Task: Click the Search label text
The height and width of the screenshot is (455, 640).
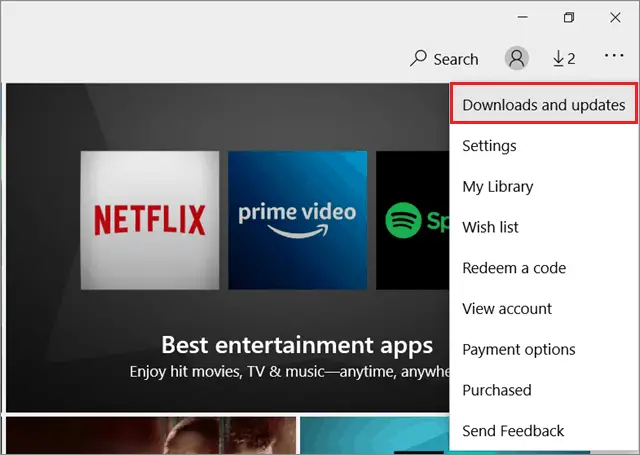Action: click(456, 60)
